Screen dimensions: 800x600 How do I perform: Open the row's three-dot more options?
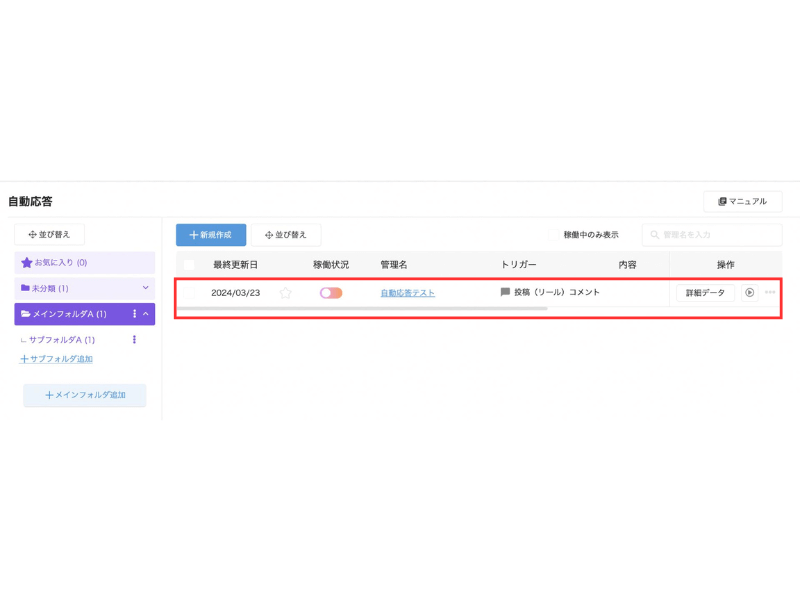point(770,292)
